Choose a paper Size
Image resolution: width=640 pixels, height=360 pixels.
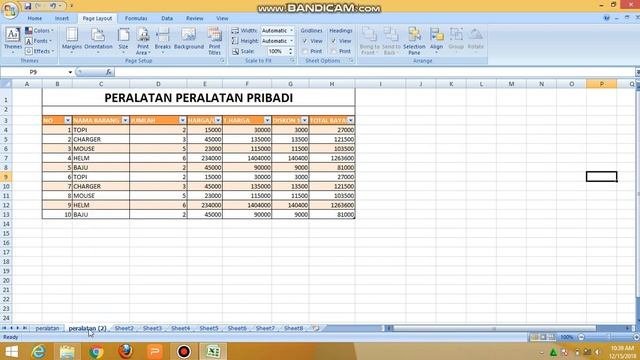(x=123, y=41)
